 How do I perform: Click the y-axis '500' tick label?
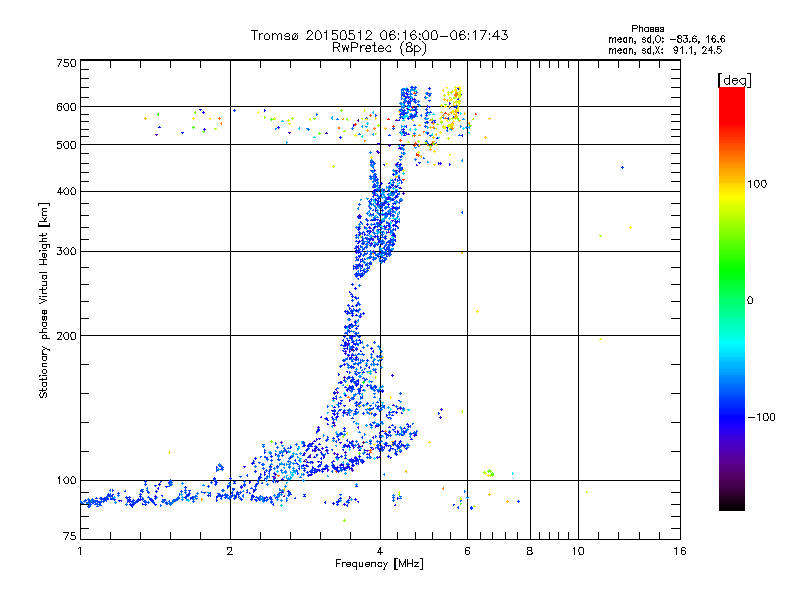coord(66,145)
